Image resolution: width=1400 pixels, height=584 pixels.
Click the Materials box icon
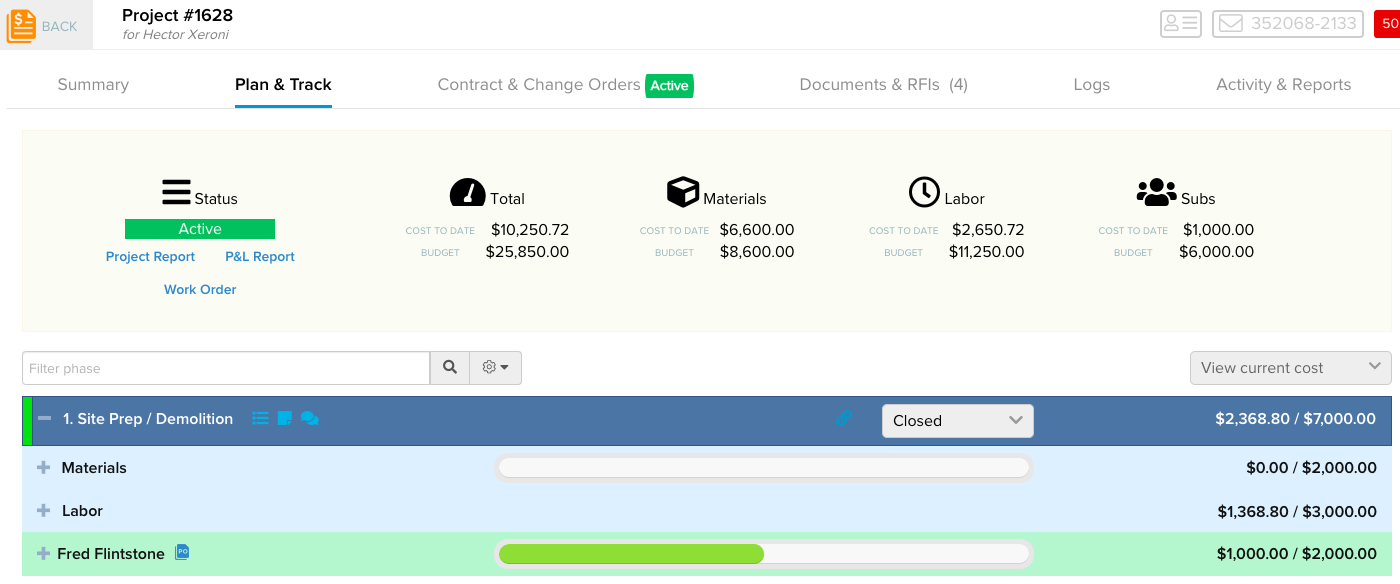point(683,192)
